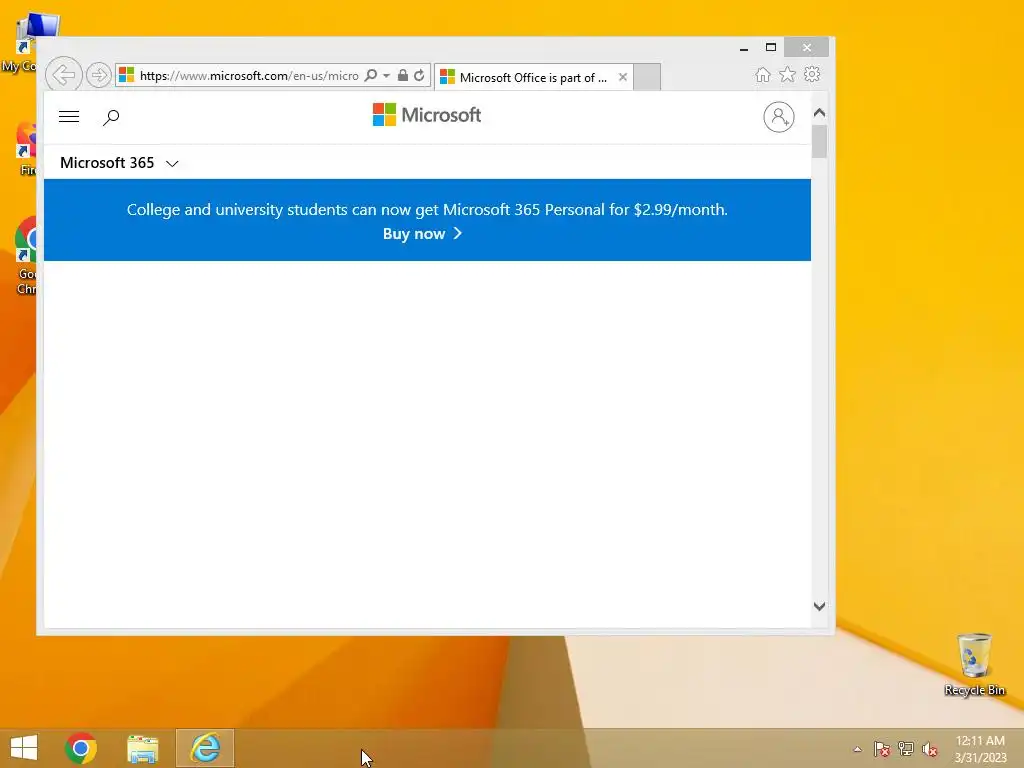Select the Recycle Bin desktop icon

click(974, 664)
